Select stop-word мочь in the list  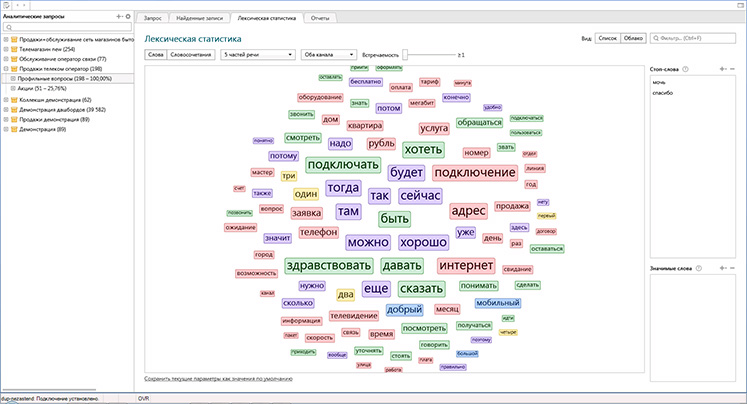[x=659, y=83]
